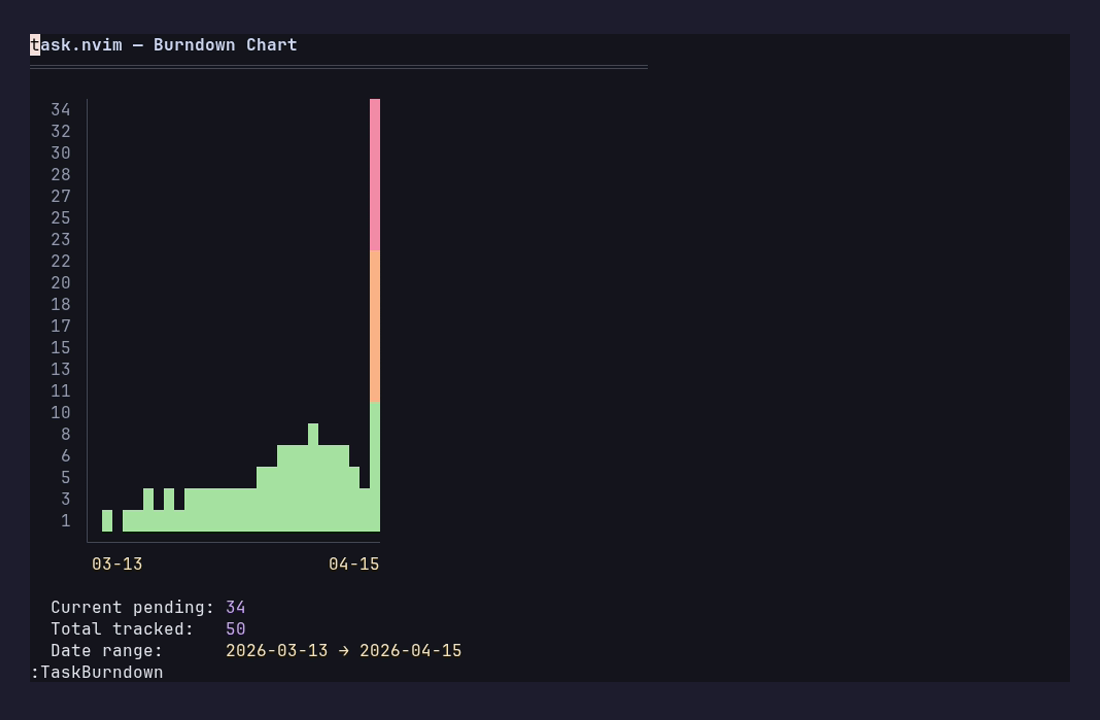This screenshot has width=1100, height=720.
Task: Click the y-axis label 10
Action: (x=60, y=413)
